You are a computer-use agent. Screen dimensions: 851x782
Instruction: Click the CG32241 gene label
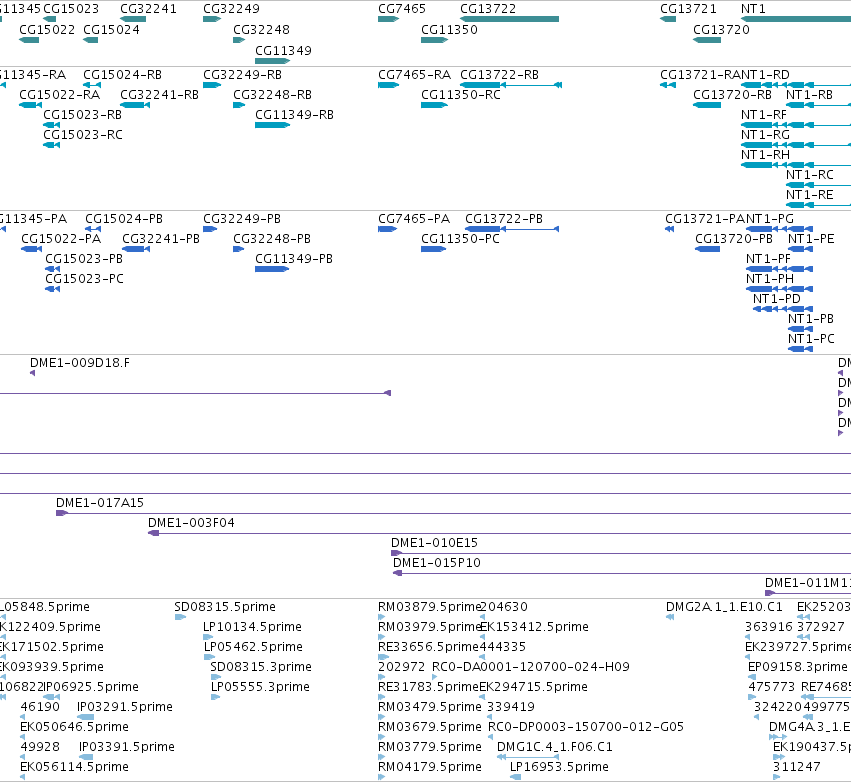pyautogui.click(x=148, y=9)
